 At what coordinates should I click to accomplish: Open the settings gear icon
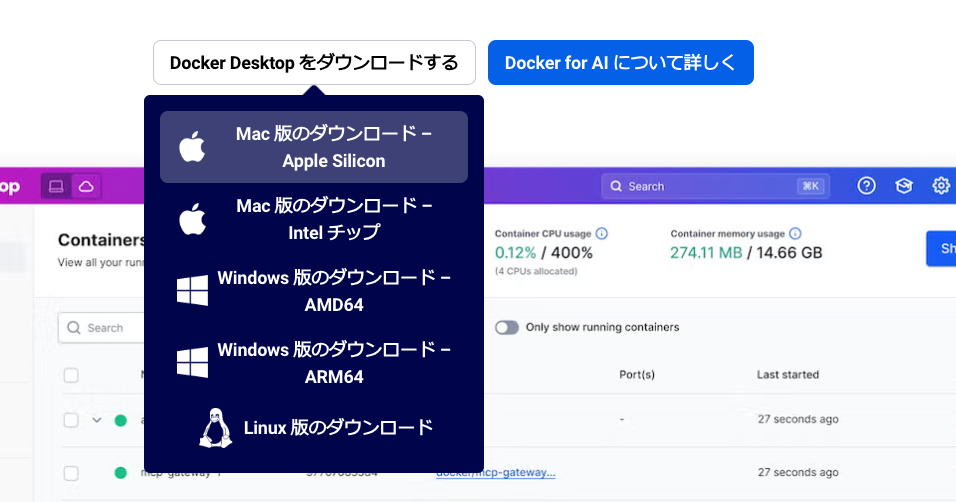pyautogui.click(x=941, y=186)
